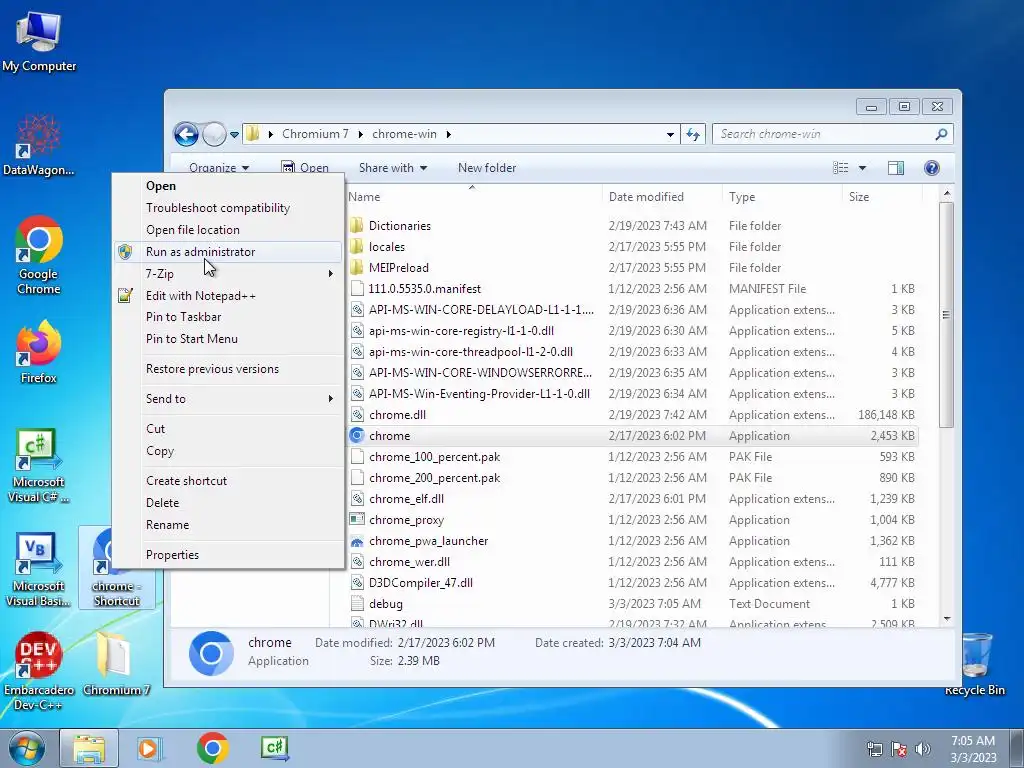
Task: Click the file list vertical scrollbar thumb
Action: pyautogui.click(x=946, y=315)
